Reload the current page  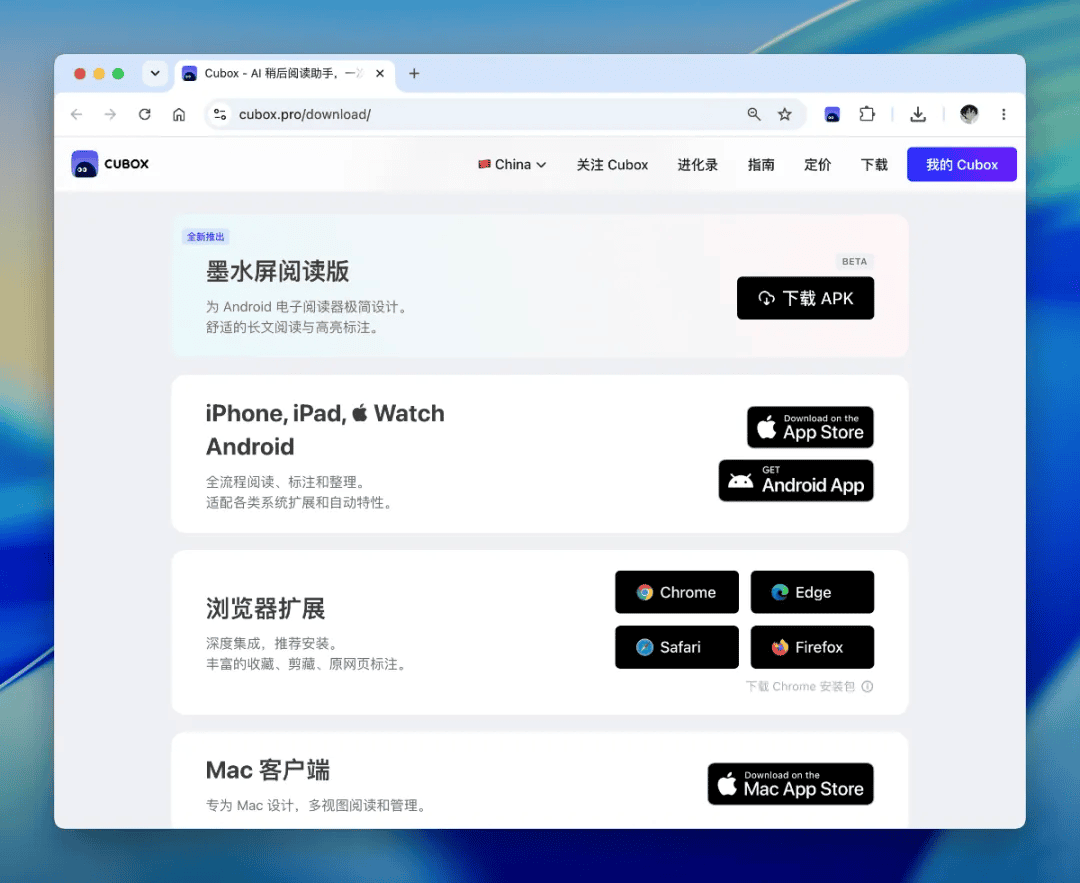145,114
